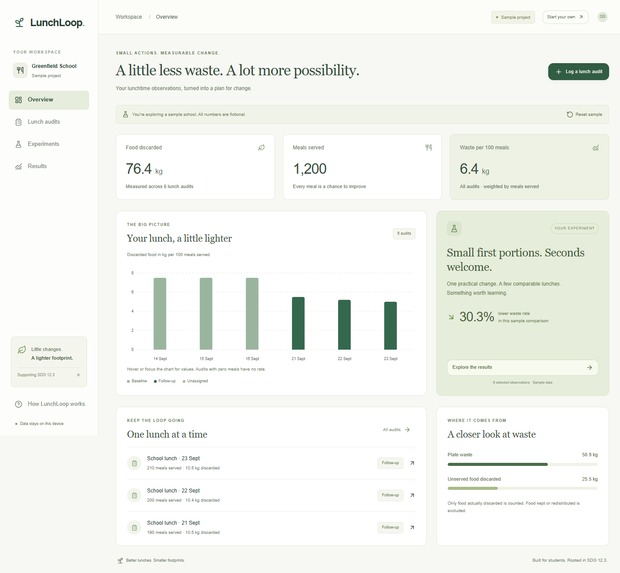This screenshot has width=620, height=573.
Task: Click the Start your own button
Action: (565, 17)
